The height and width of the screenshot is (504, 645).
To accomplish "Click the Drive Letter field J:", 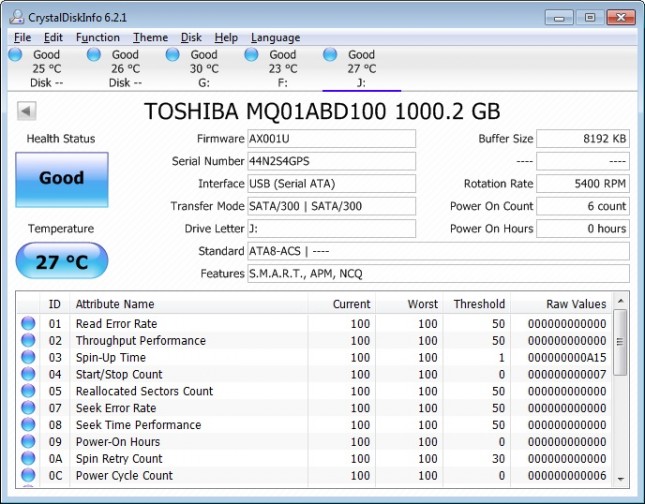I will point(332,229).
